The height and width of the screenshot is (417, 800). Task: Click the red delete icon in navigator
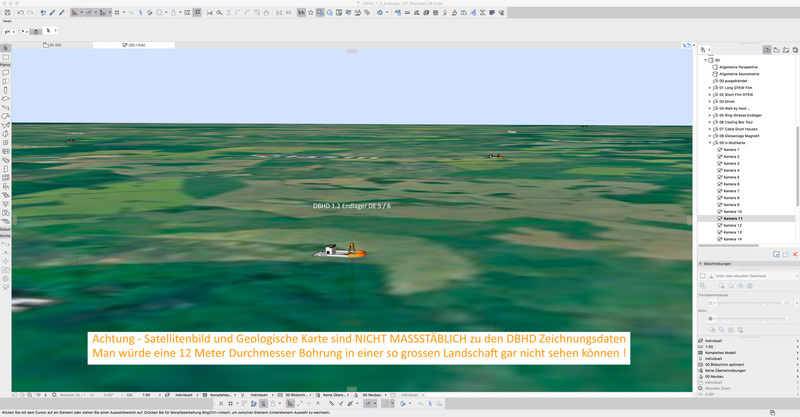coord(795,254)
